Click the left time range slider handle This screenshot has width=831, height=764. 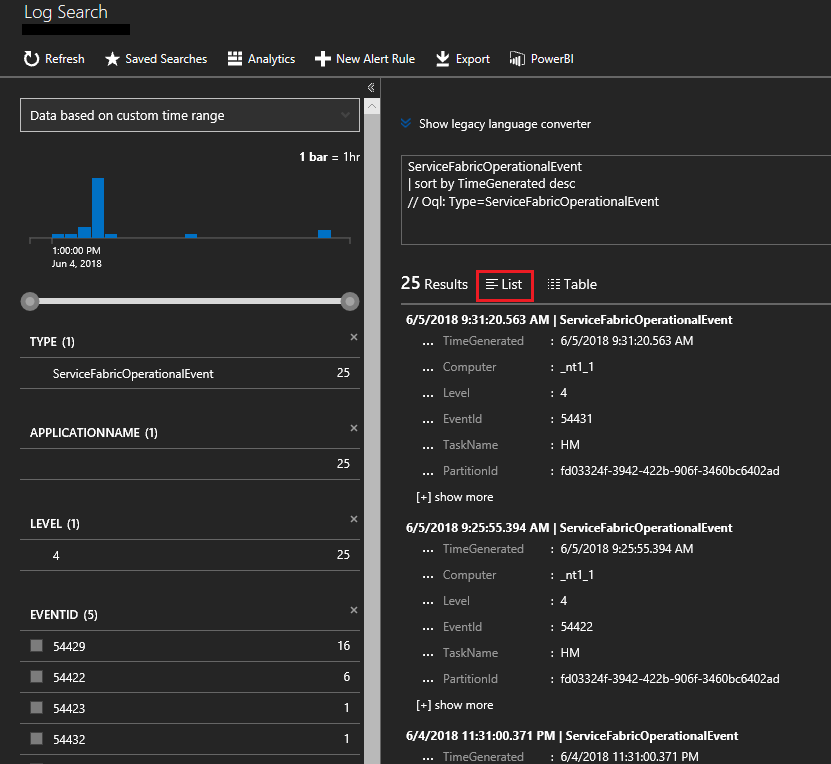[x=30, y=301]
